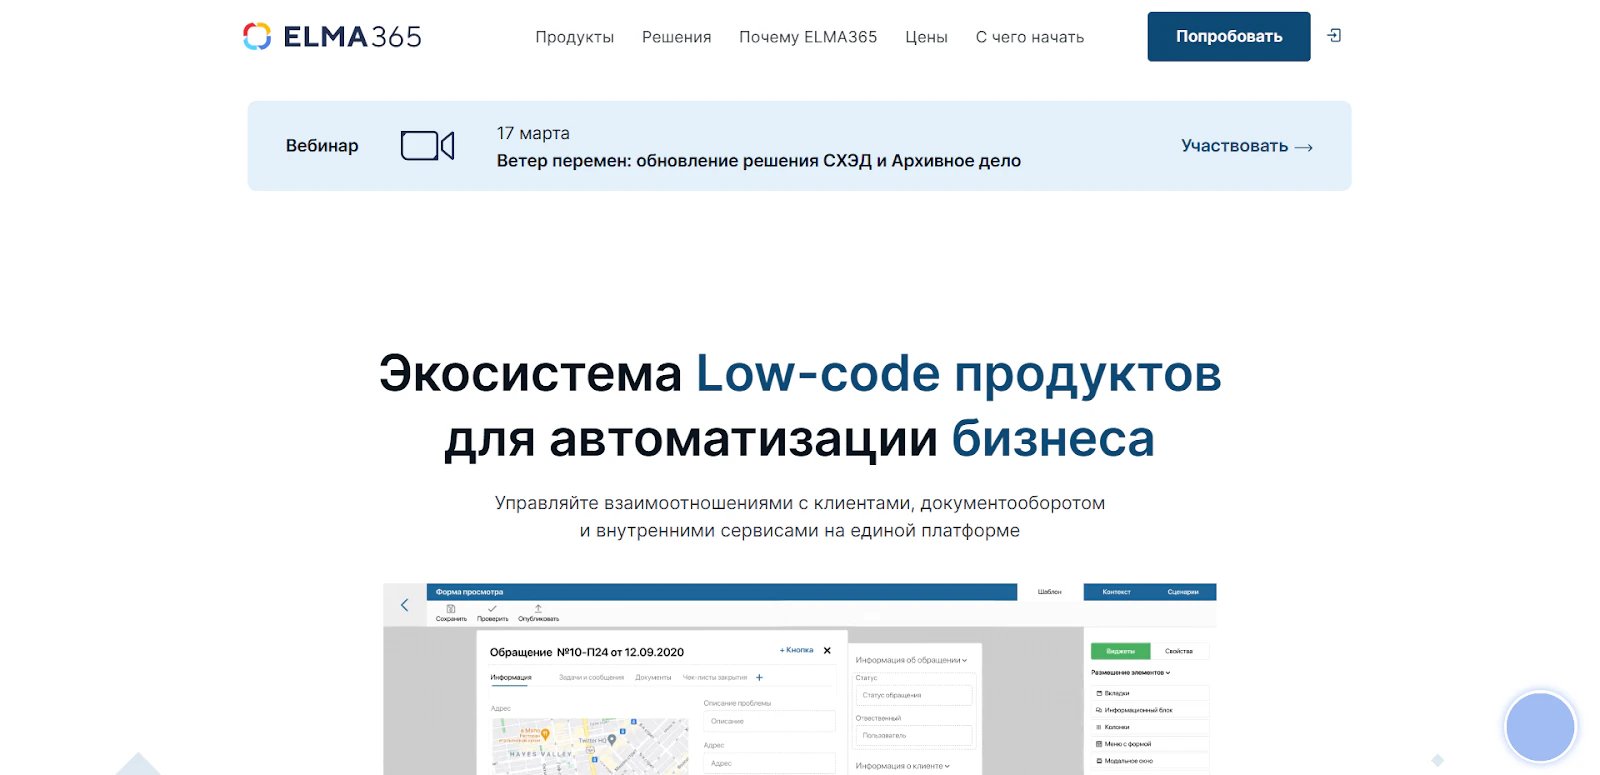Click the Модальное окно widget icon
The width and height of the screenshot is (1600, 775).
(1099, 761)
